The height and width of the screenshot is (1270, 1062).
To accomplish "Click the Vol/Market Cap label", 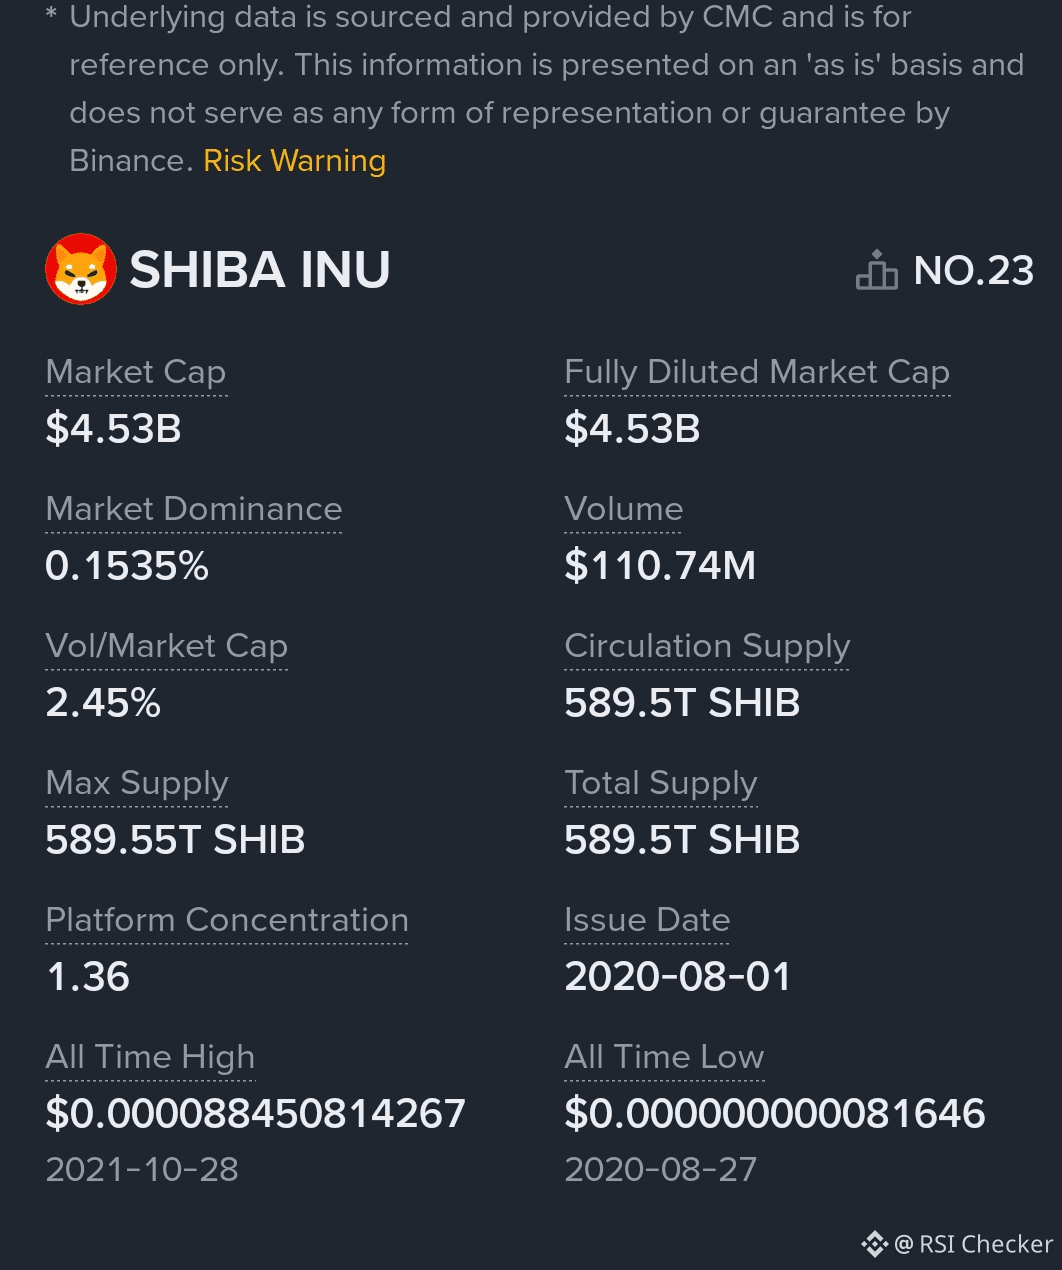I will click(x=166, y=646).
